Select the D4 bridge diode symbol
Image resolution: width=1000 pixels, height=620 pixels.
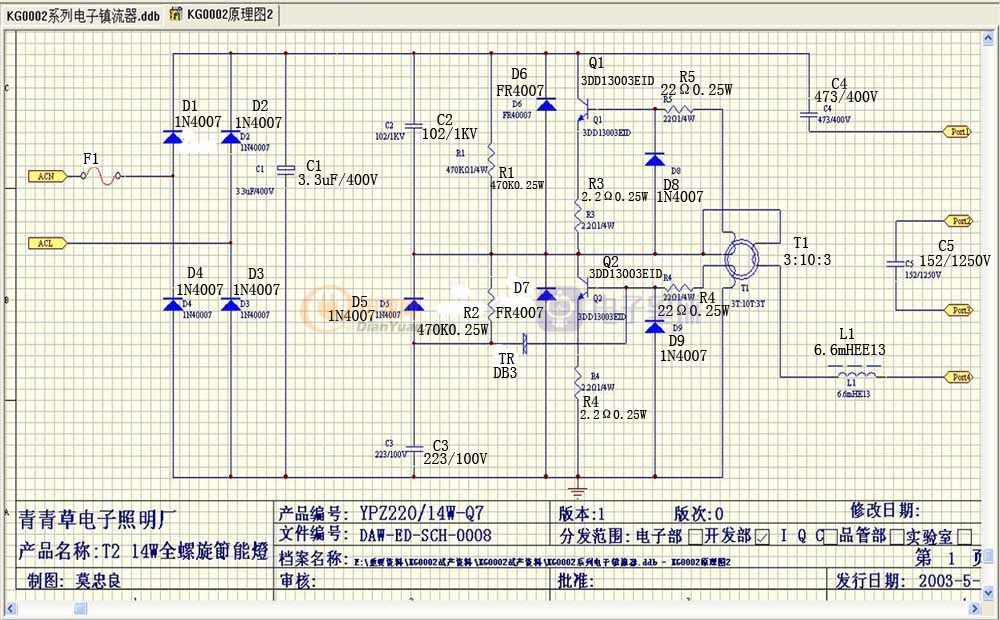coord(173,304)
